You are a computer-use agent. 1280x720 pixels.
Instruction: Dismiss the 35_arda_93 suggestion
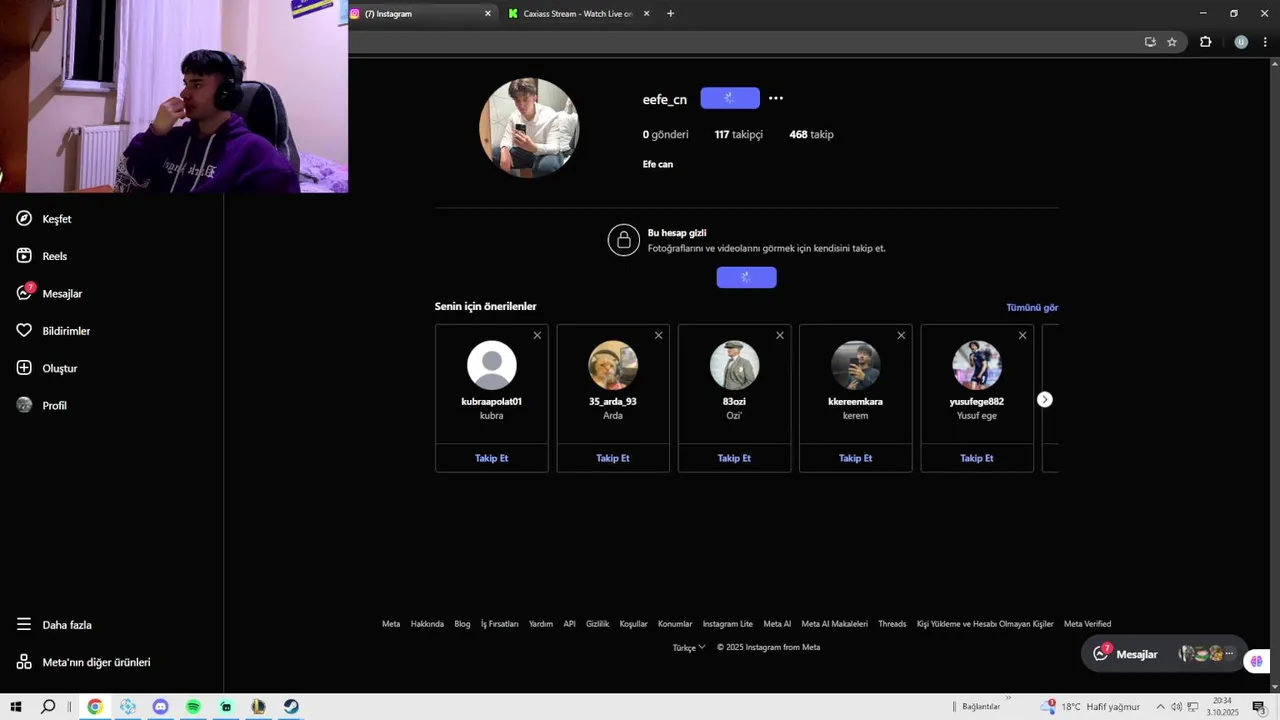658,335
